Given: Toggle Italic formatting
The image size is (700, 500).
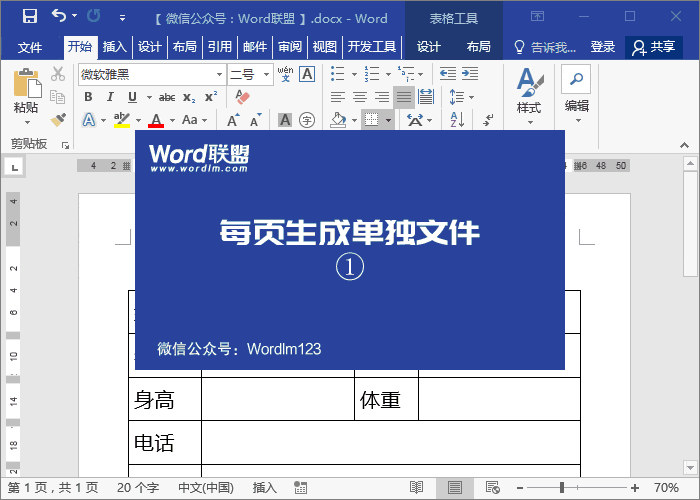Looking at the screenshot, I should coord(110,96).
